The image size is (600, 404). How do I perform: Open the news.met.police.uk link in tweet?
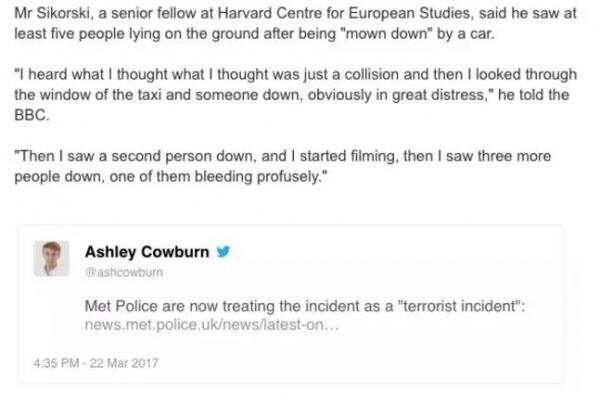(212, 325)
